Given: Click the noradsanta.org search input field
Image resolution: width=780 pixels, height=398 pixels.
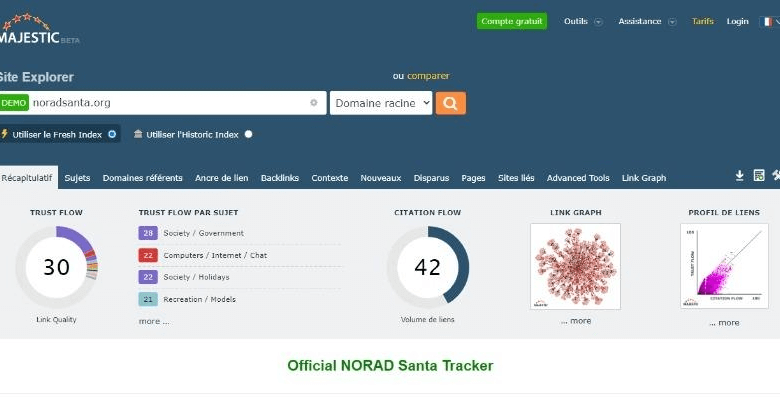Looking at the screenshot, I should coord(169,103).
